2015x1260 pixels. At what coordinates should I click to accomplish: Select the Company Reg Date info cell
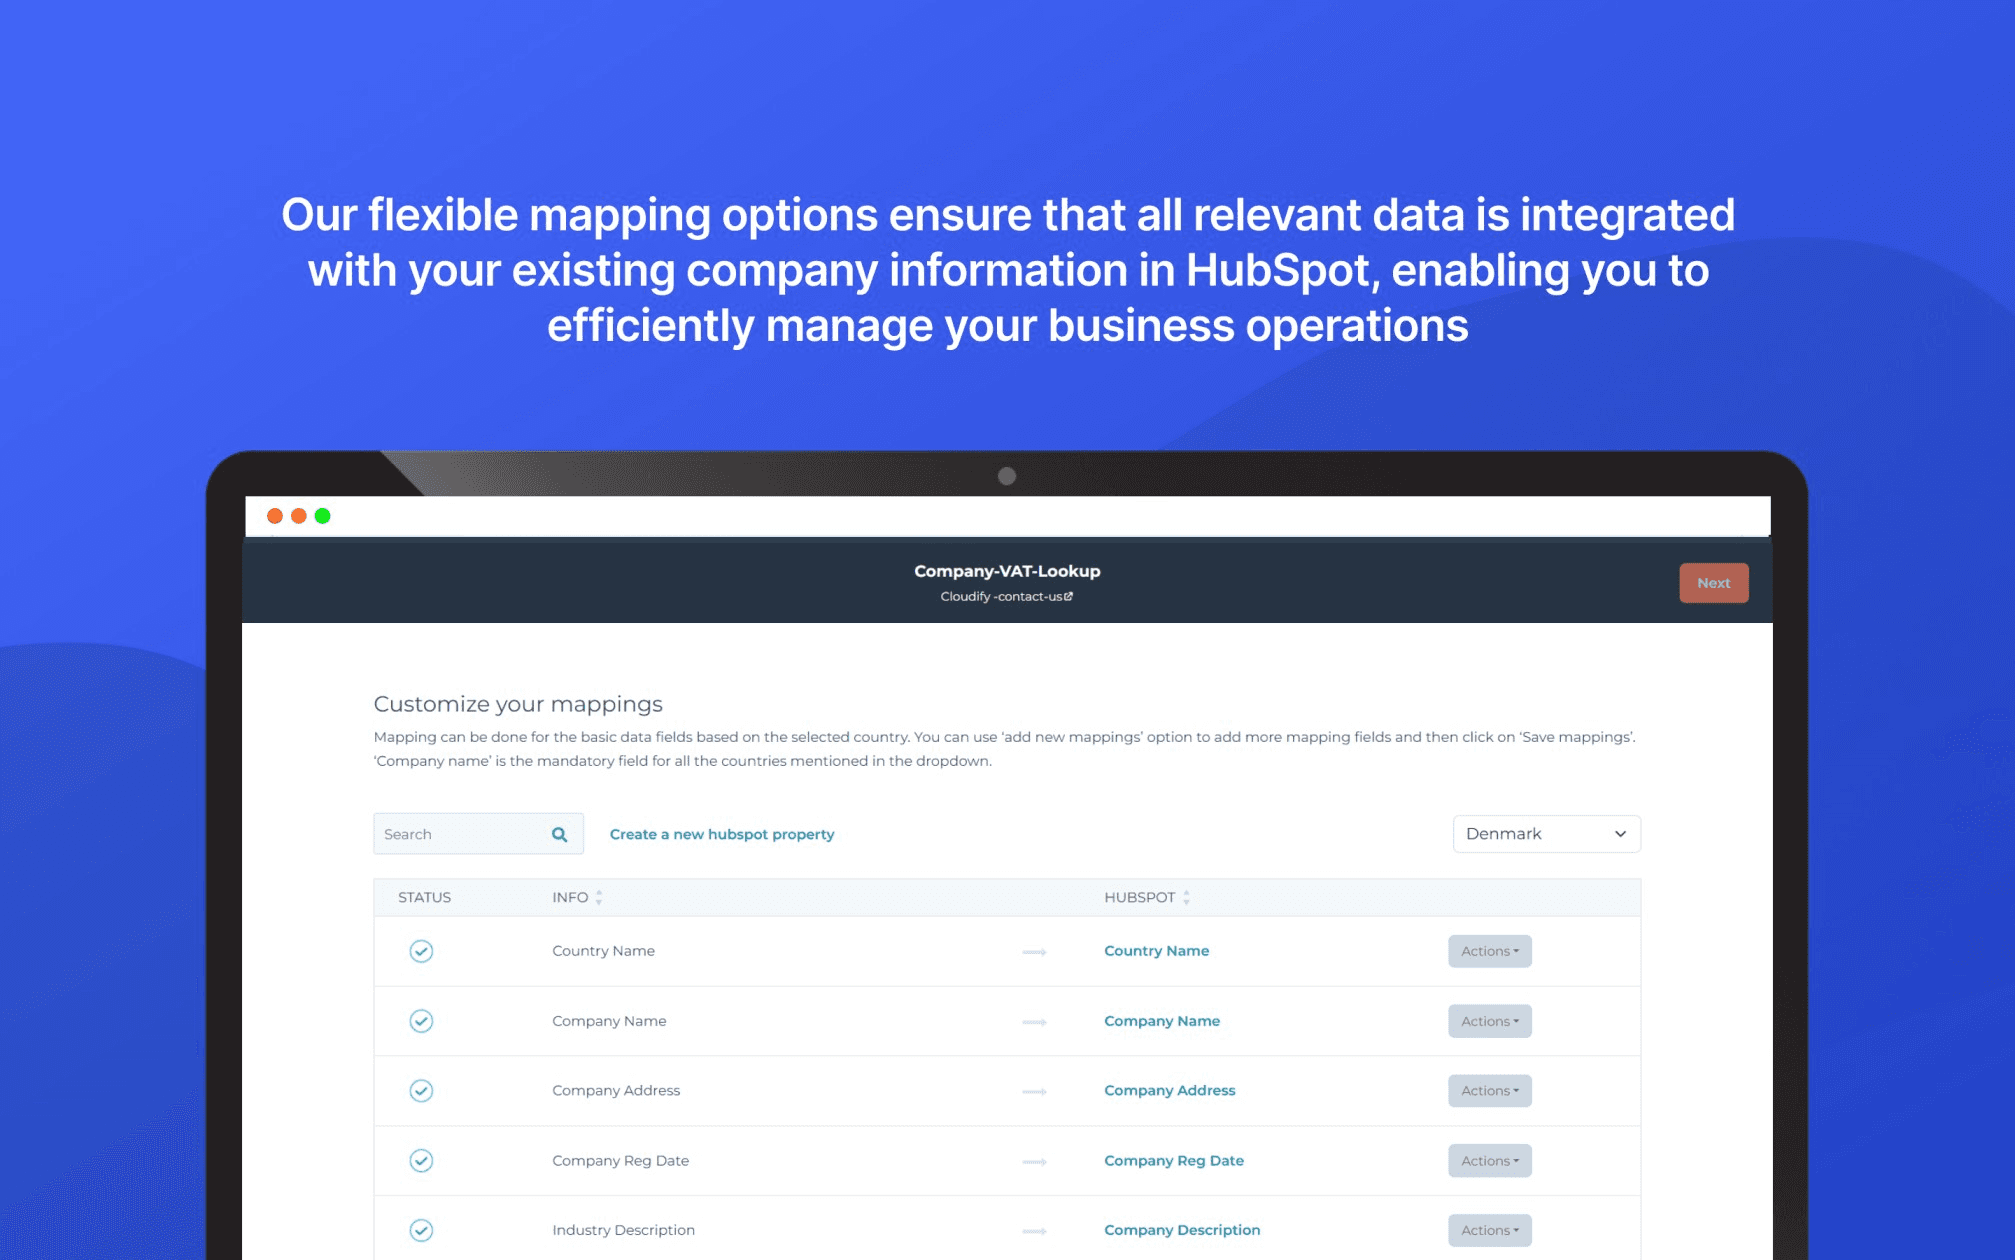620,1160
